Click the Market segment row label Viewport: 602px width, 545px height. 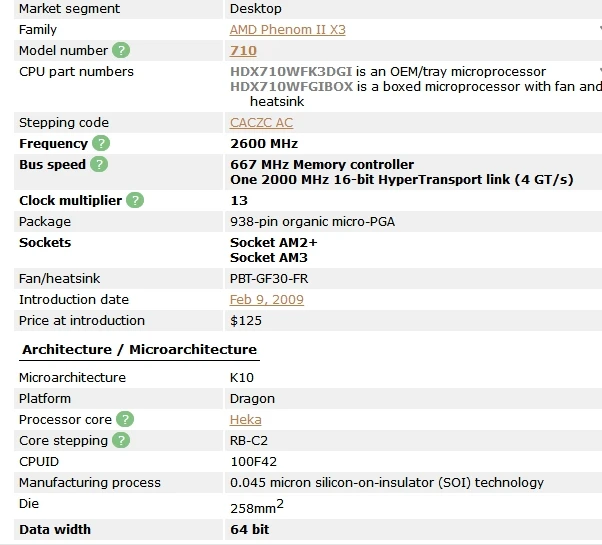(69, 9)
